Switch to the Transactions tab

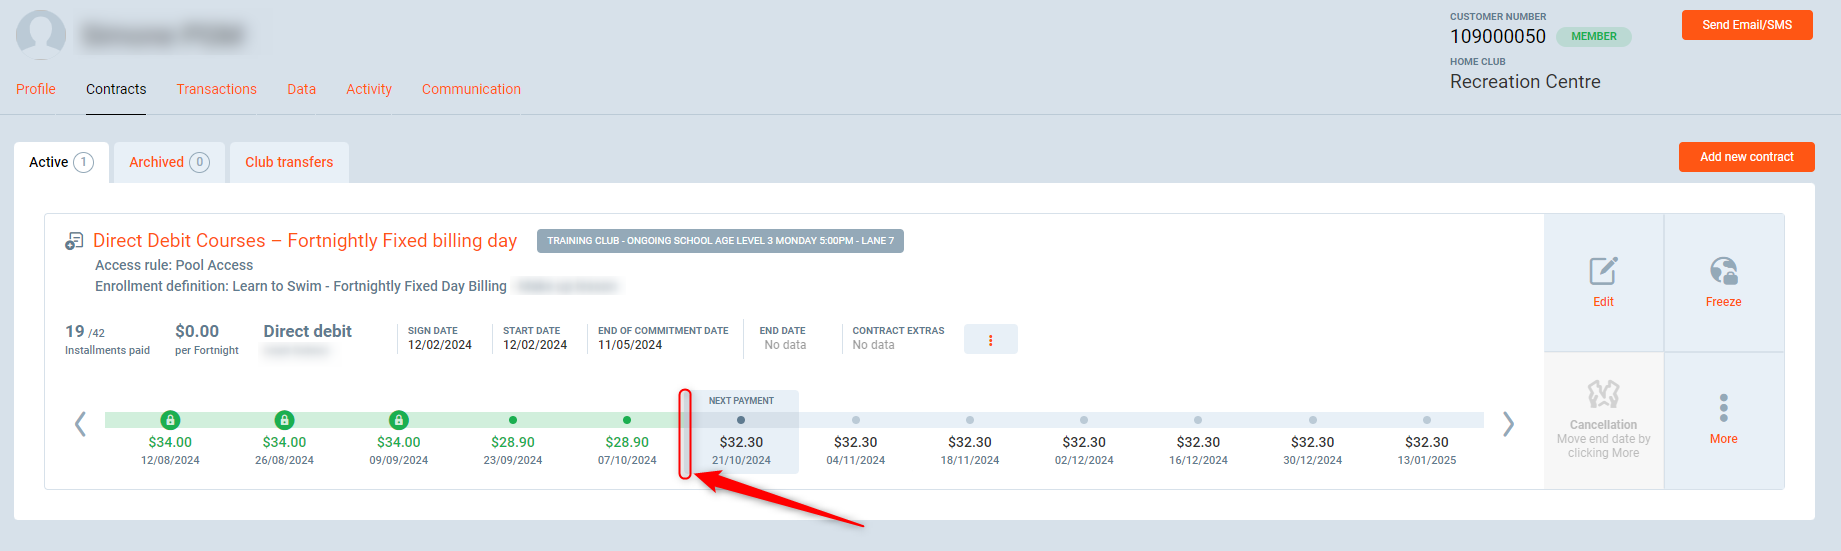coord(216,89)
